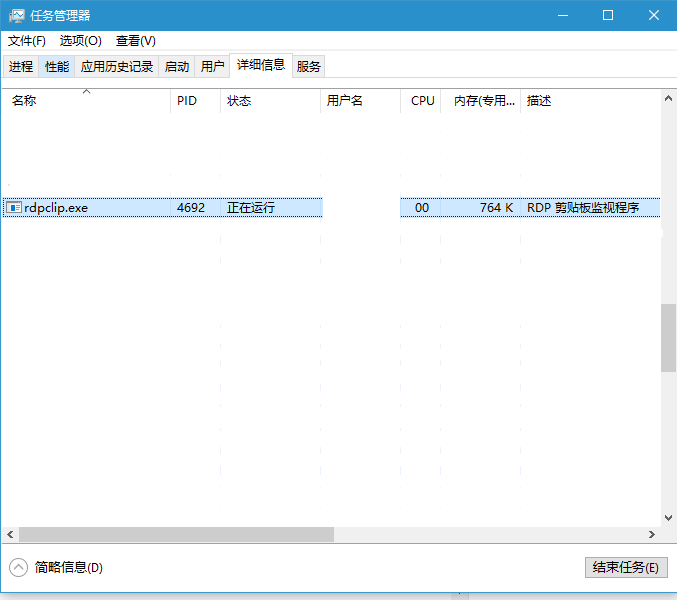The height and width of the screenshot is (600, 677).
Task: Switch to the 进程 tab
Action: pyautogui.click(x=21, y=66)
